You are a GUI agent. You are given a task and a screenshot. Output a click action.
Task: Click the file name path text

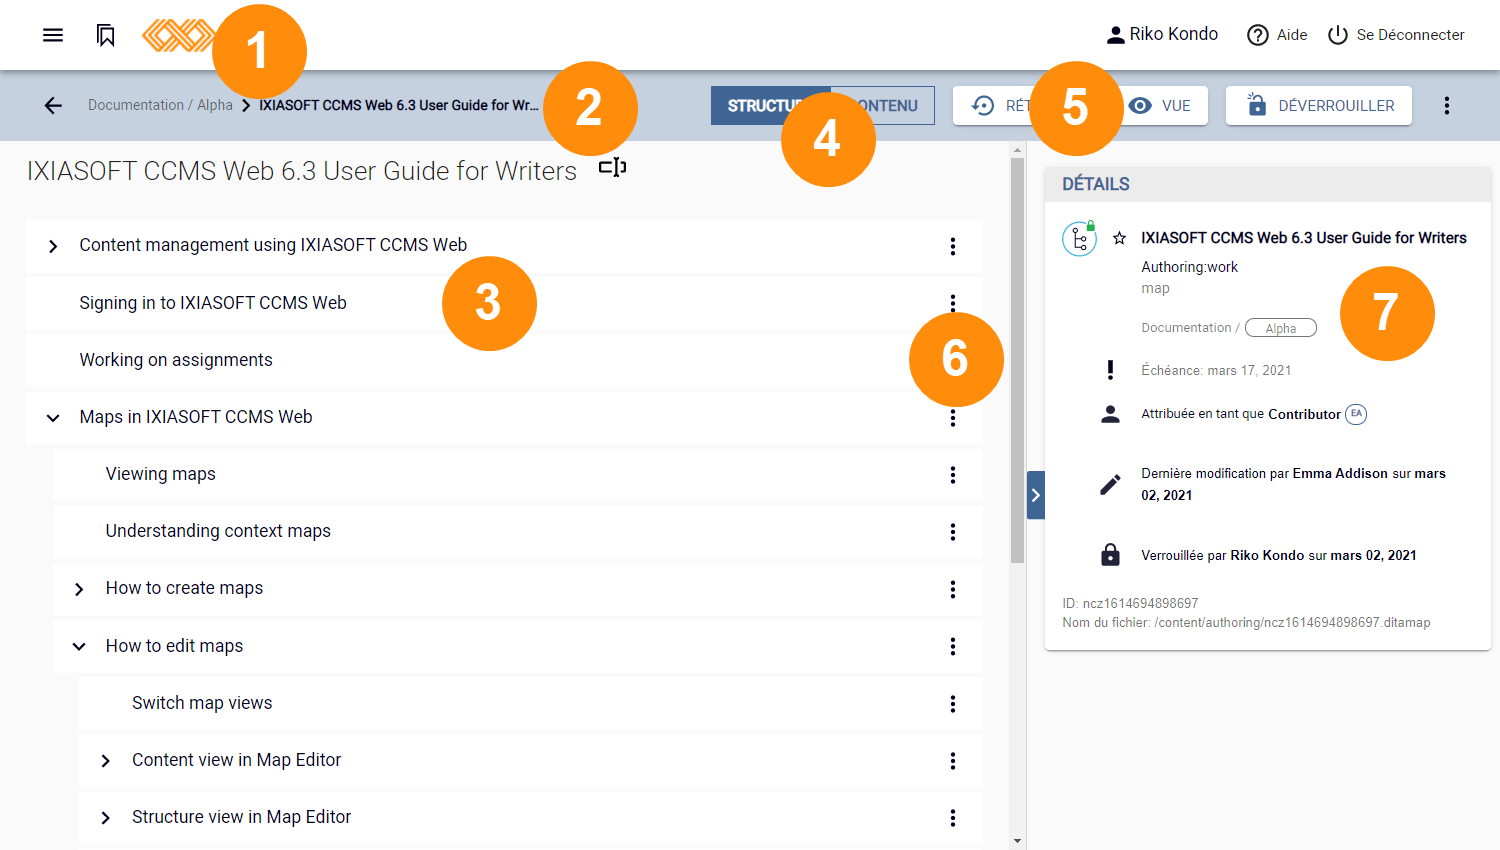coord(1246,622)
